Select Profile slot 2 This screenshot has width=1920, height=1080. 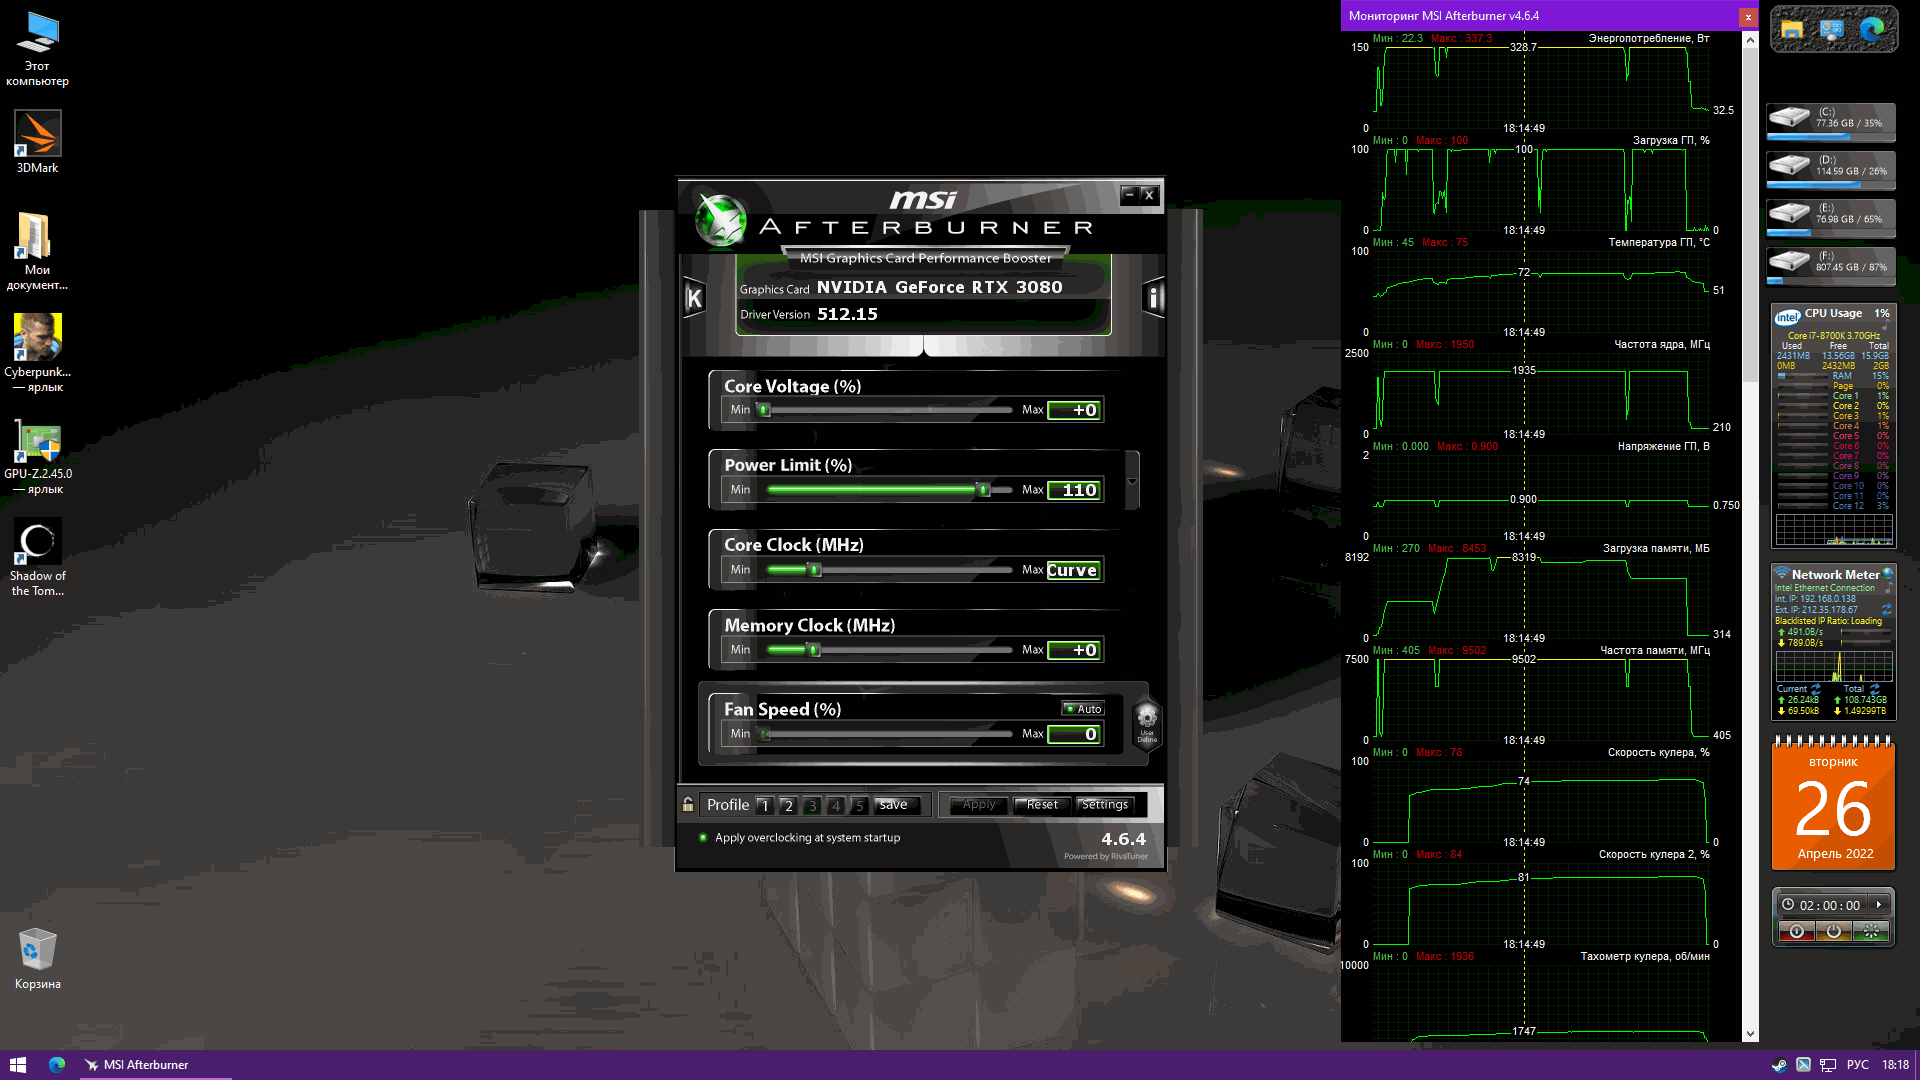point(788,805)
